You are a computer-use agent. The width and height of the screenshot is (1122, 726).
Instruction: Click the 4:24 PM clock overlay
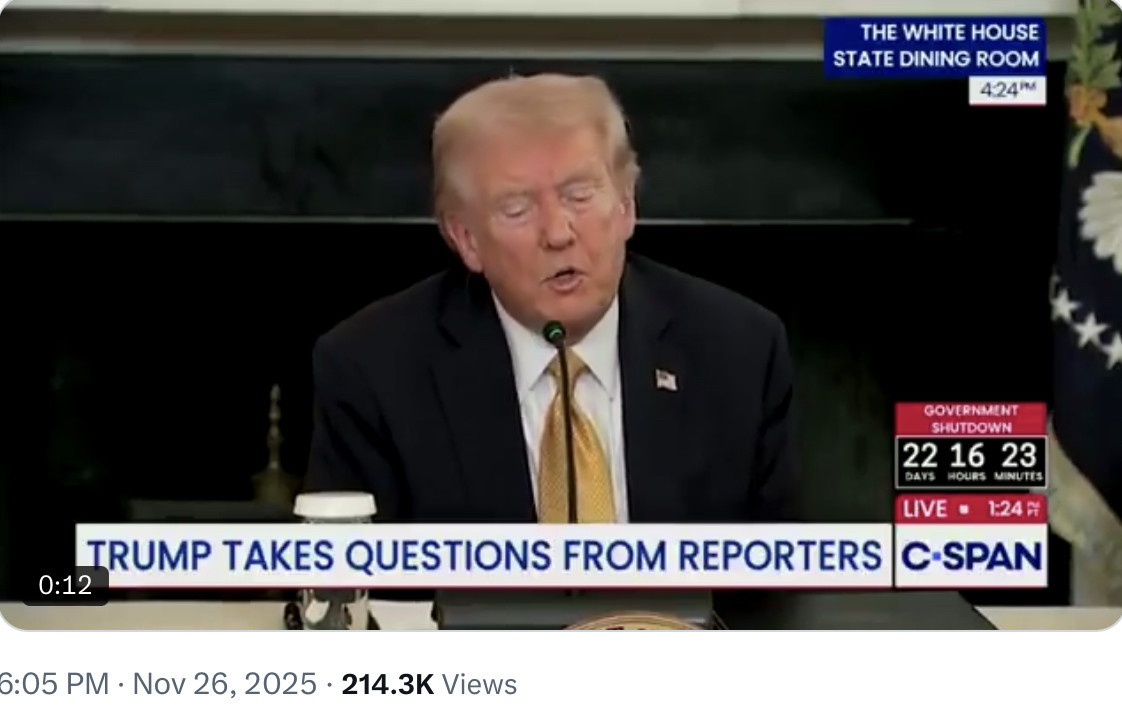[x=1007, y=90]
